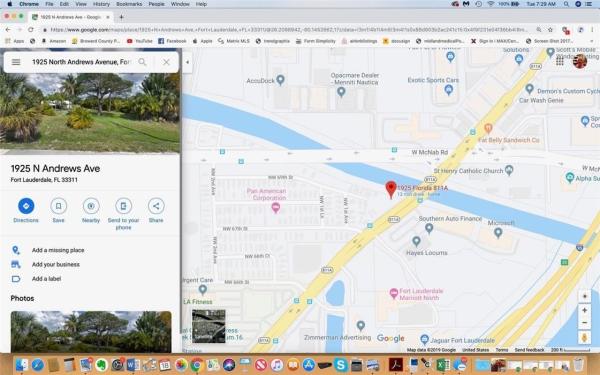
Task: Select the 1925 N Andrews Ave tab
Action: [71, 17]
